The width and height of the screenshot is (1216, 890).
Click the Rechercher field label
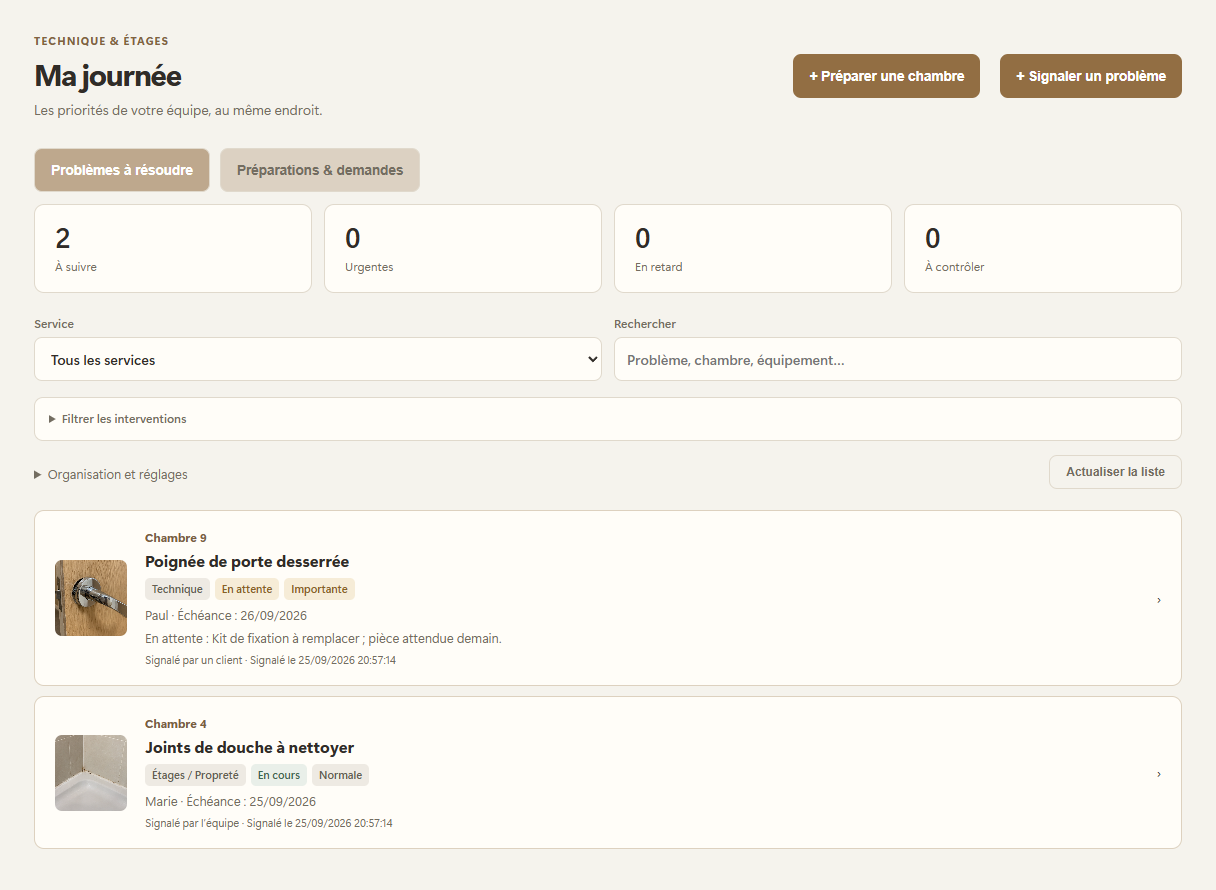[x=645, y=324]
